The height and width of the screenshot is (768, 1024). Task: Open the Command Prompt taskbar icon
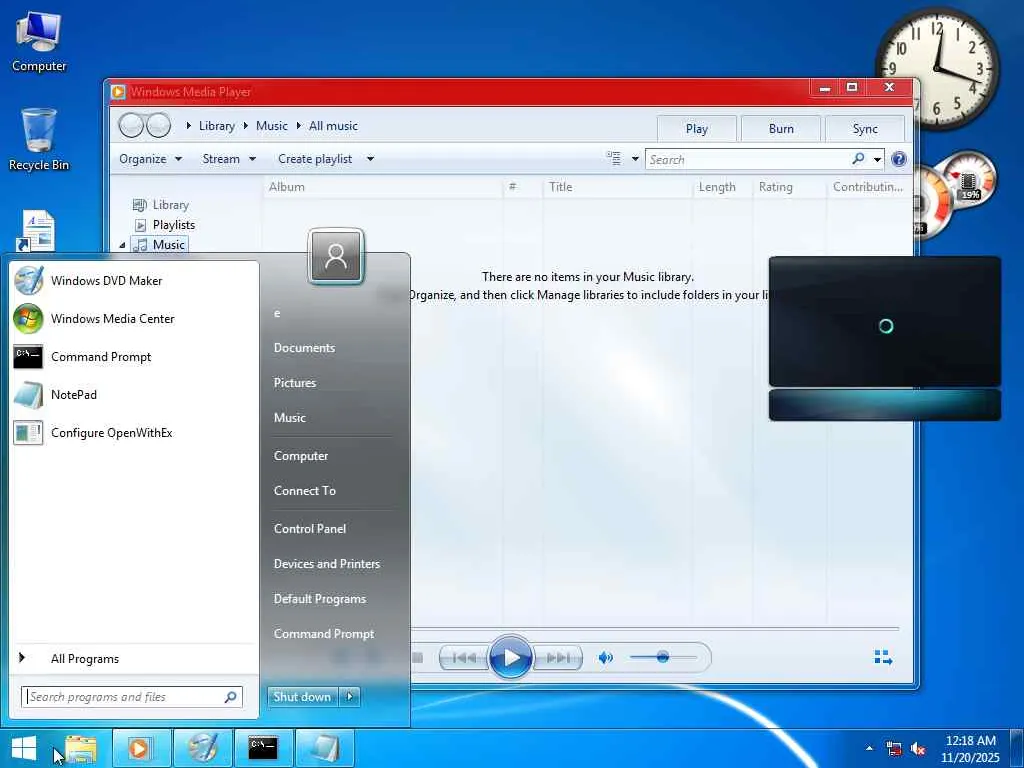coord(264,748)
